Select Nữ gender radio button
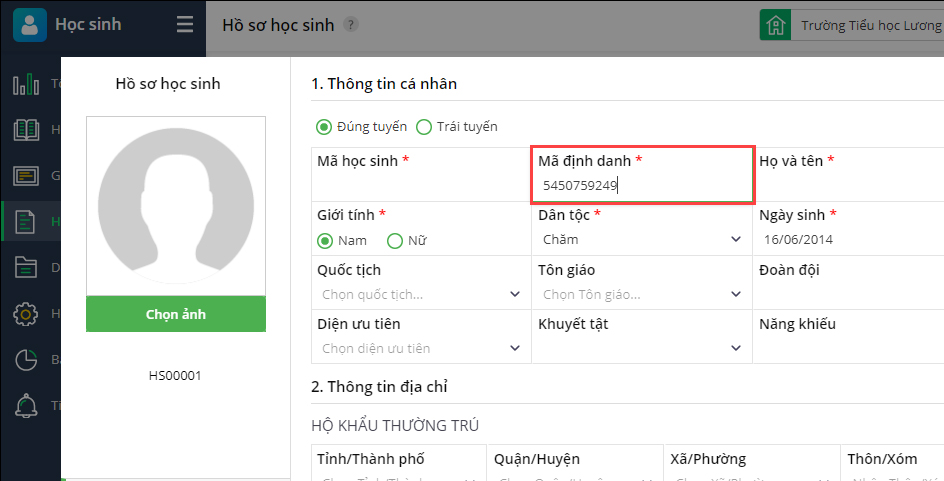This screenshot has height=481, width=944. click(394, 241)
